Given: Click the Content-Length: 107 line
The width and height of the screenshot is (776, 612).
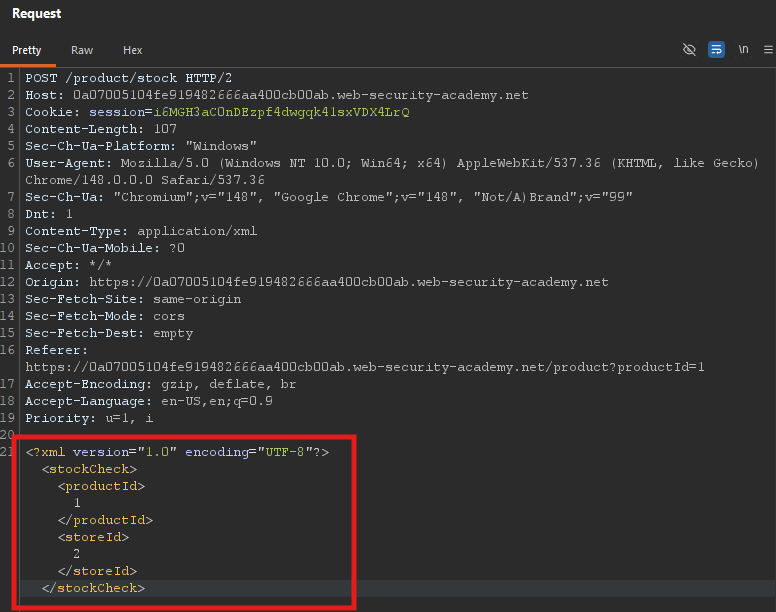Looking at the screenshot, I should point(101,129).
